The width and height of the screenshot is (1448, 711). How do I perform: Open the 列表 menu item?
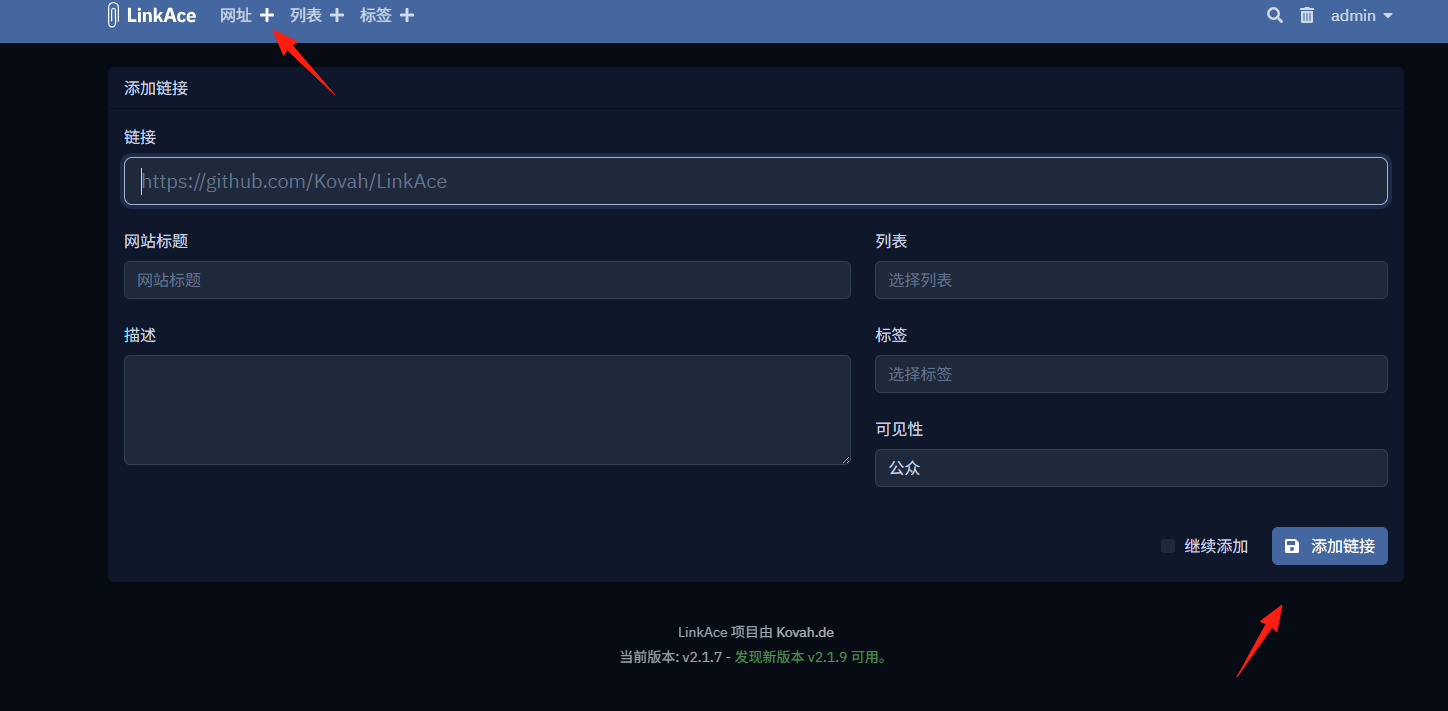point(306,15)
